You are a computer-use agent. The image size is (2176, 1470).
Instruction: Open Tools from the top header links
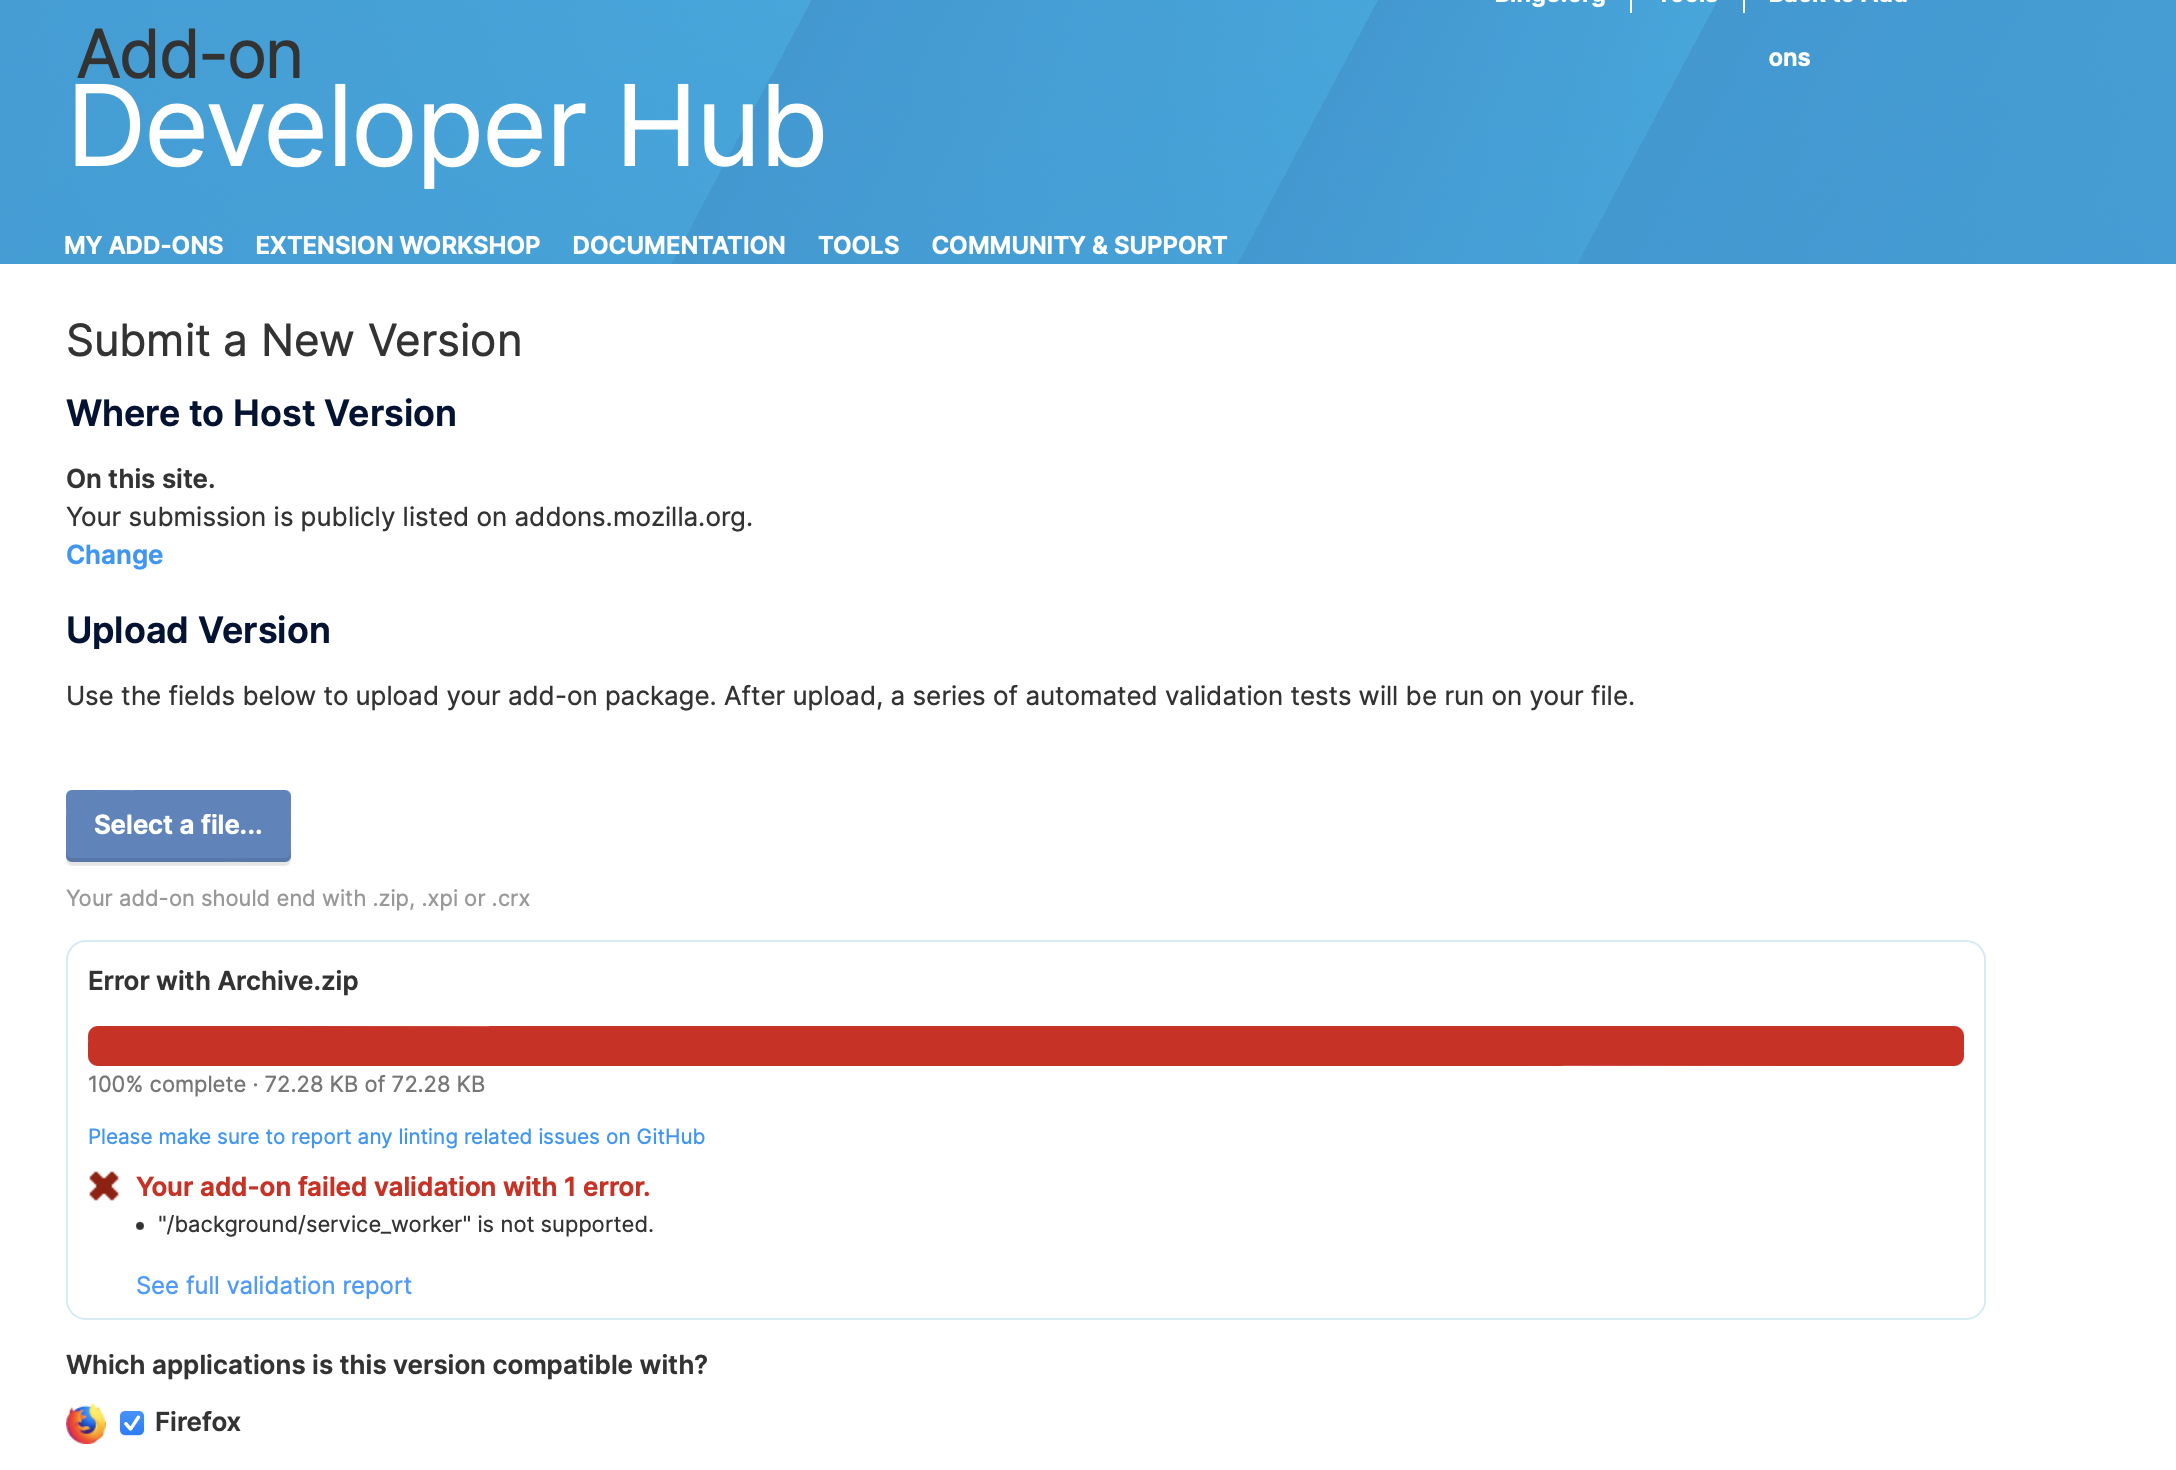coord(1686,4)
